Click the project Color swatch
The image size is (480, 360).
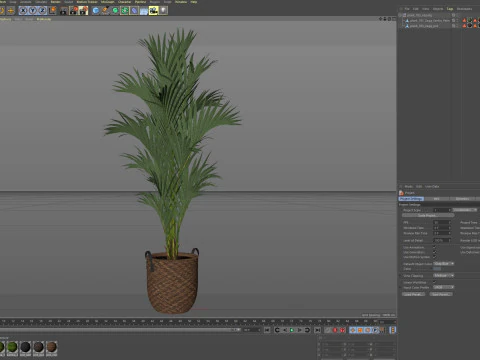[x=437, y=269]
